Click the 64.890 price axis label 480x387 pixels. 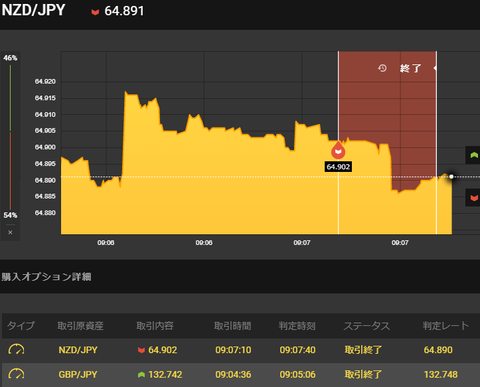click(45, 180)
